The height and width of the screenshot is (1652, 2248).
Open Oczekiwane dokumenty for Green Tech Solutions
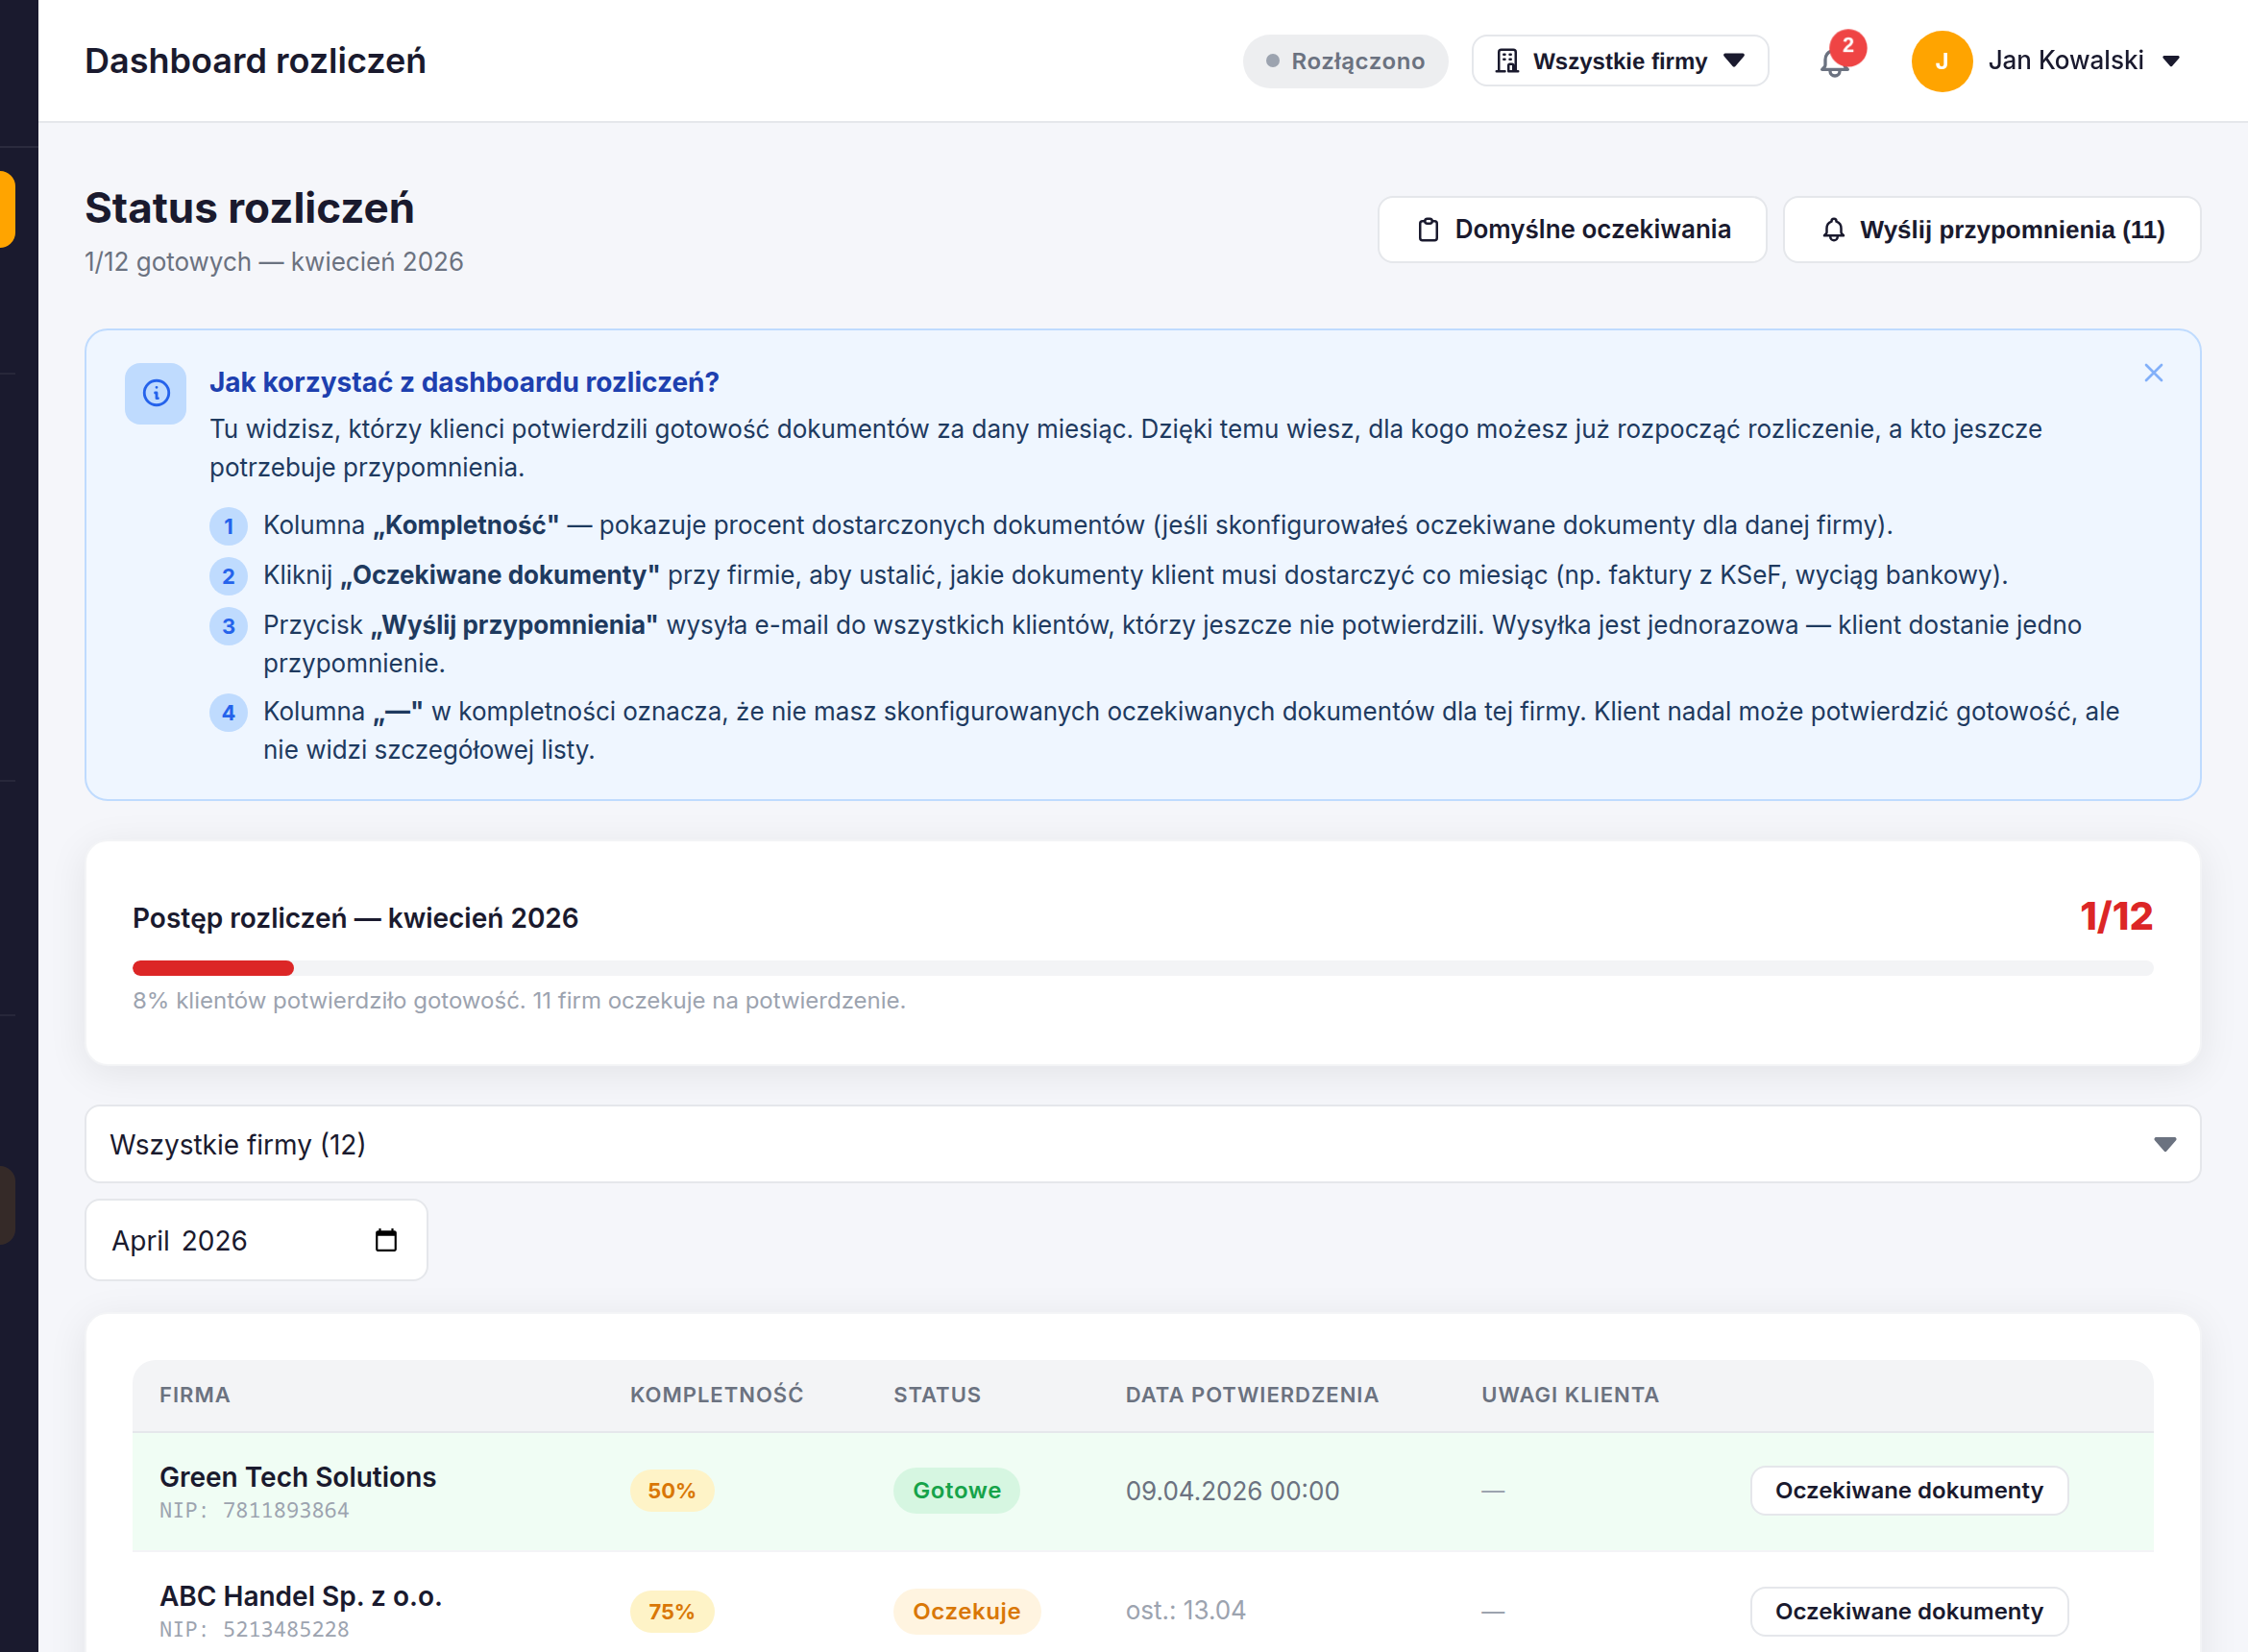point(1908,1490)
